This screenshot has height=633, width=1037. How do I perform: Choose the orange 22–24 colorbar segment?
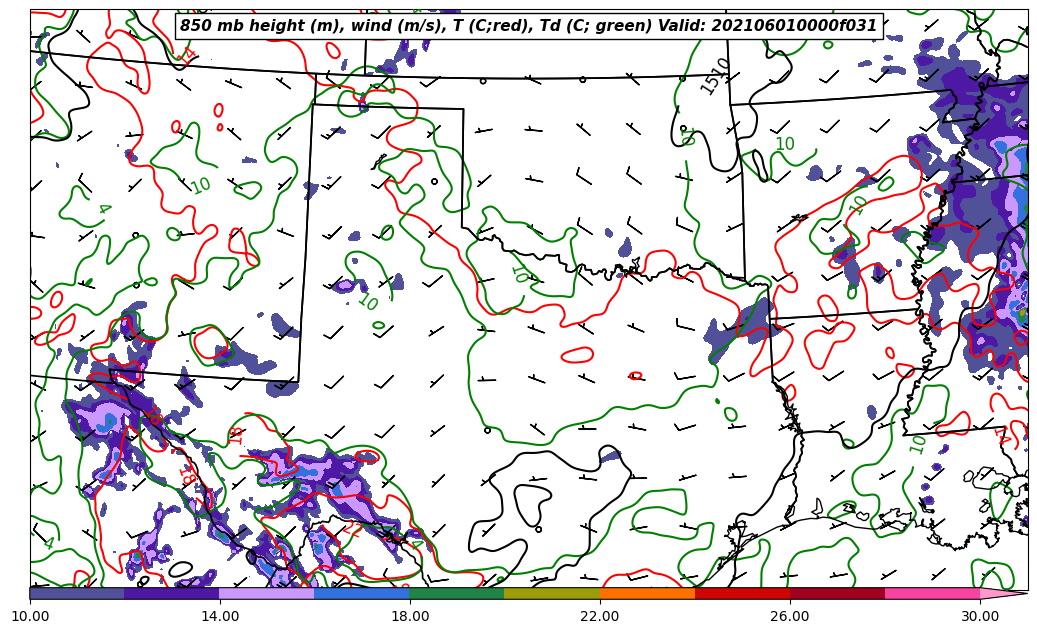coord(647,593)
